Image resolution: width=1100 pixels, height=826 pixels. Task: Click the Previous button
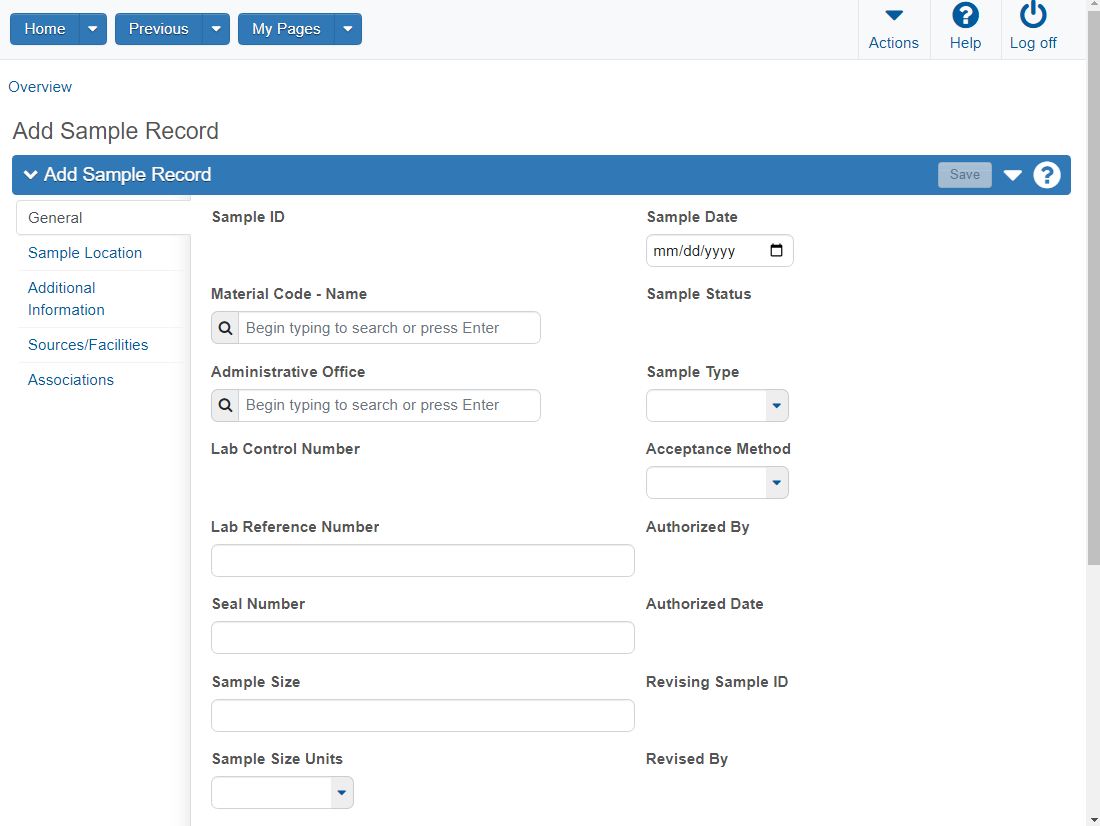pos(159,29)
